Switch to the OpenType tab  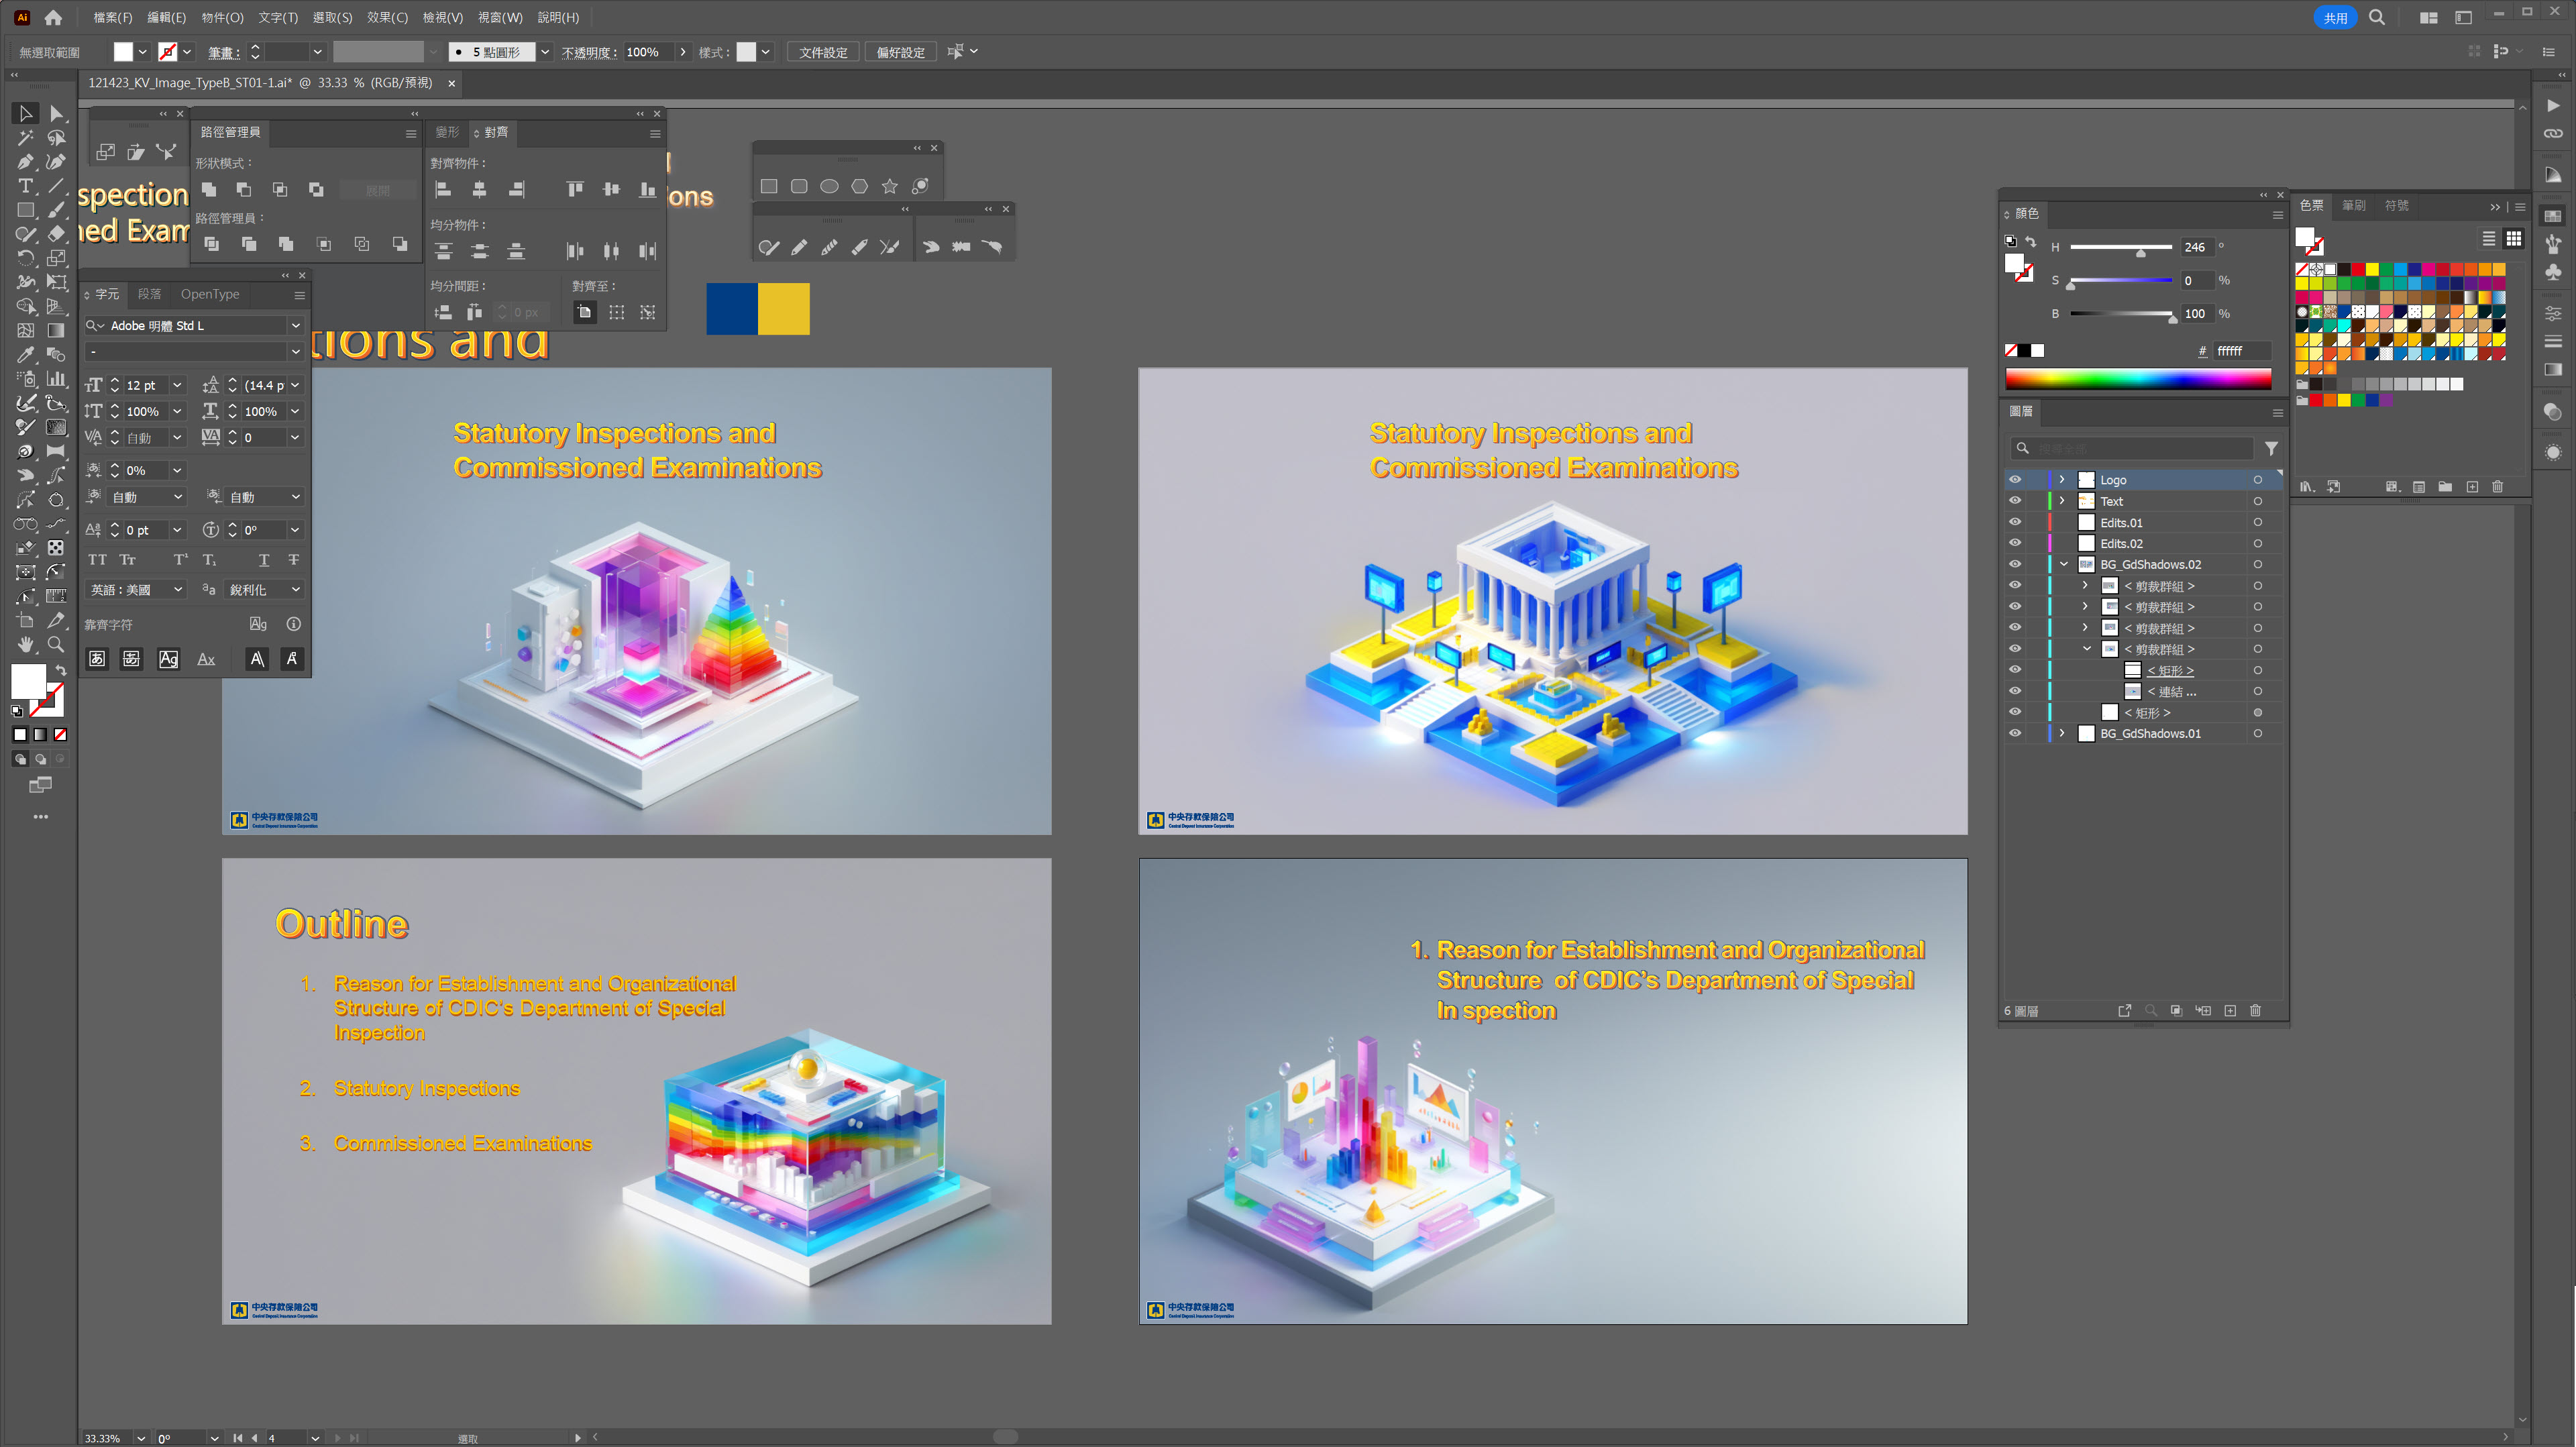pyautogui.click(x=210, y=294)
